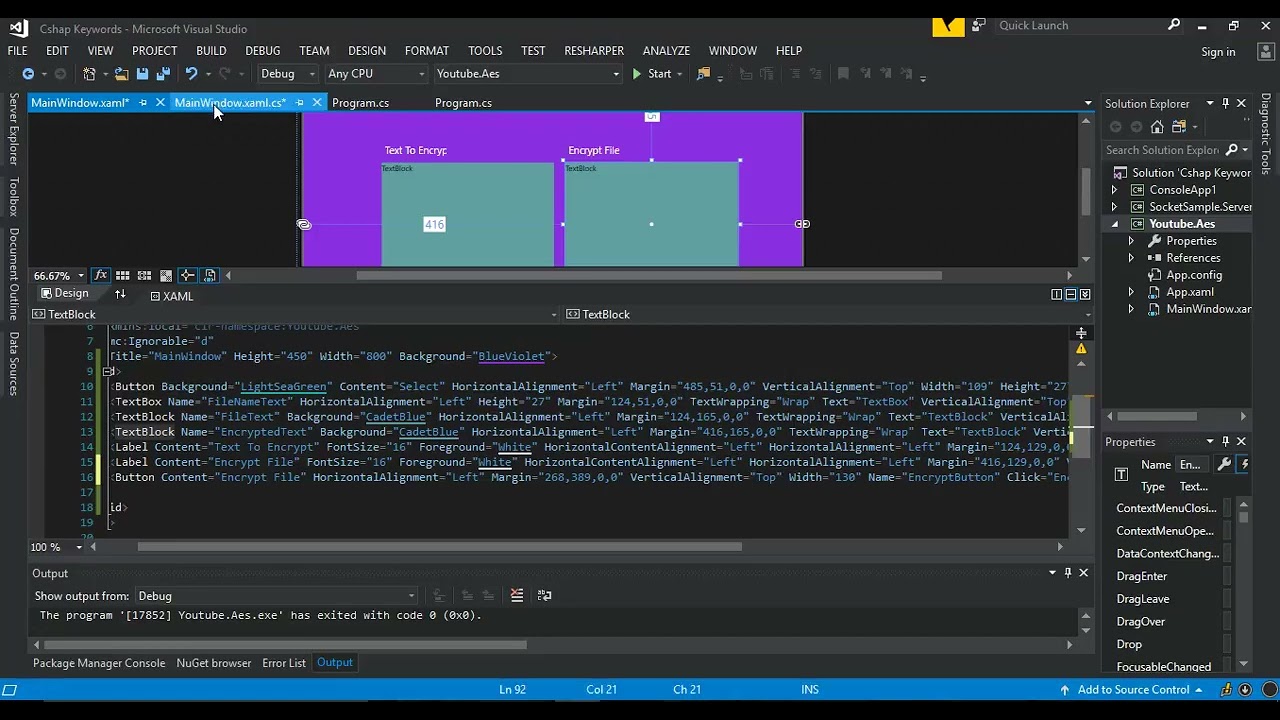Toggle the snap grid display icon
The width and height of the screenshot is (1280, 720).
123,276
